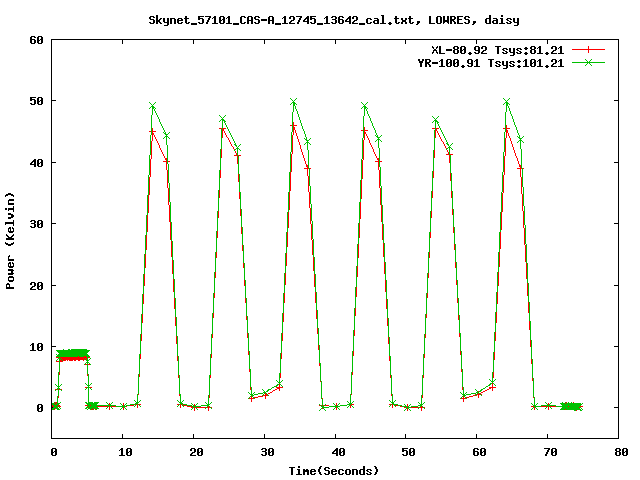Click x-axis tick label 30
640x480 pixels.
click(267, 452)
